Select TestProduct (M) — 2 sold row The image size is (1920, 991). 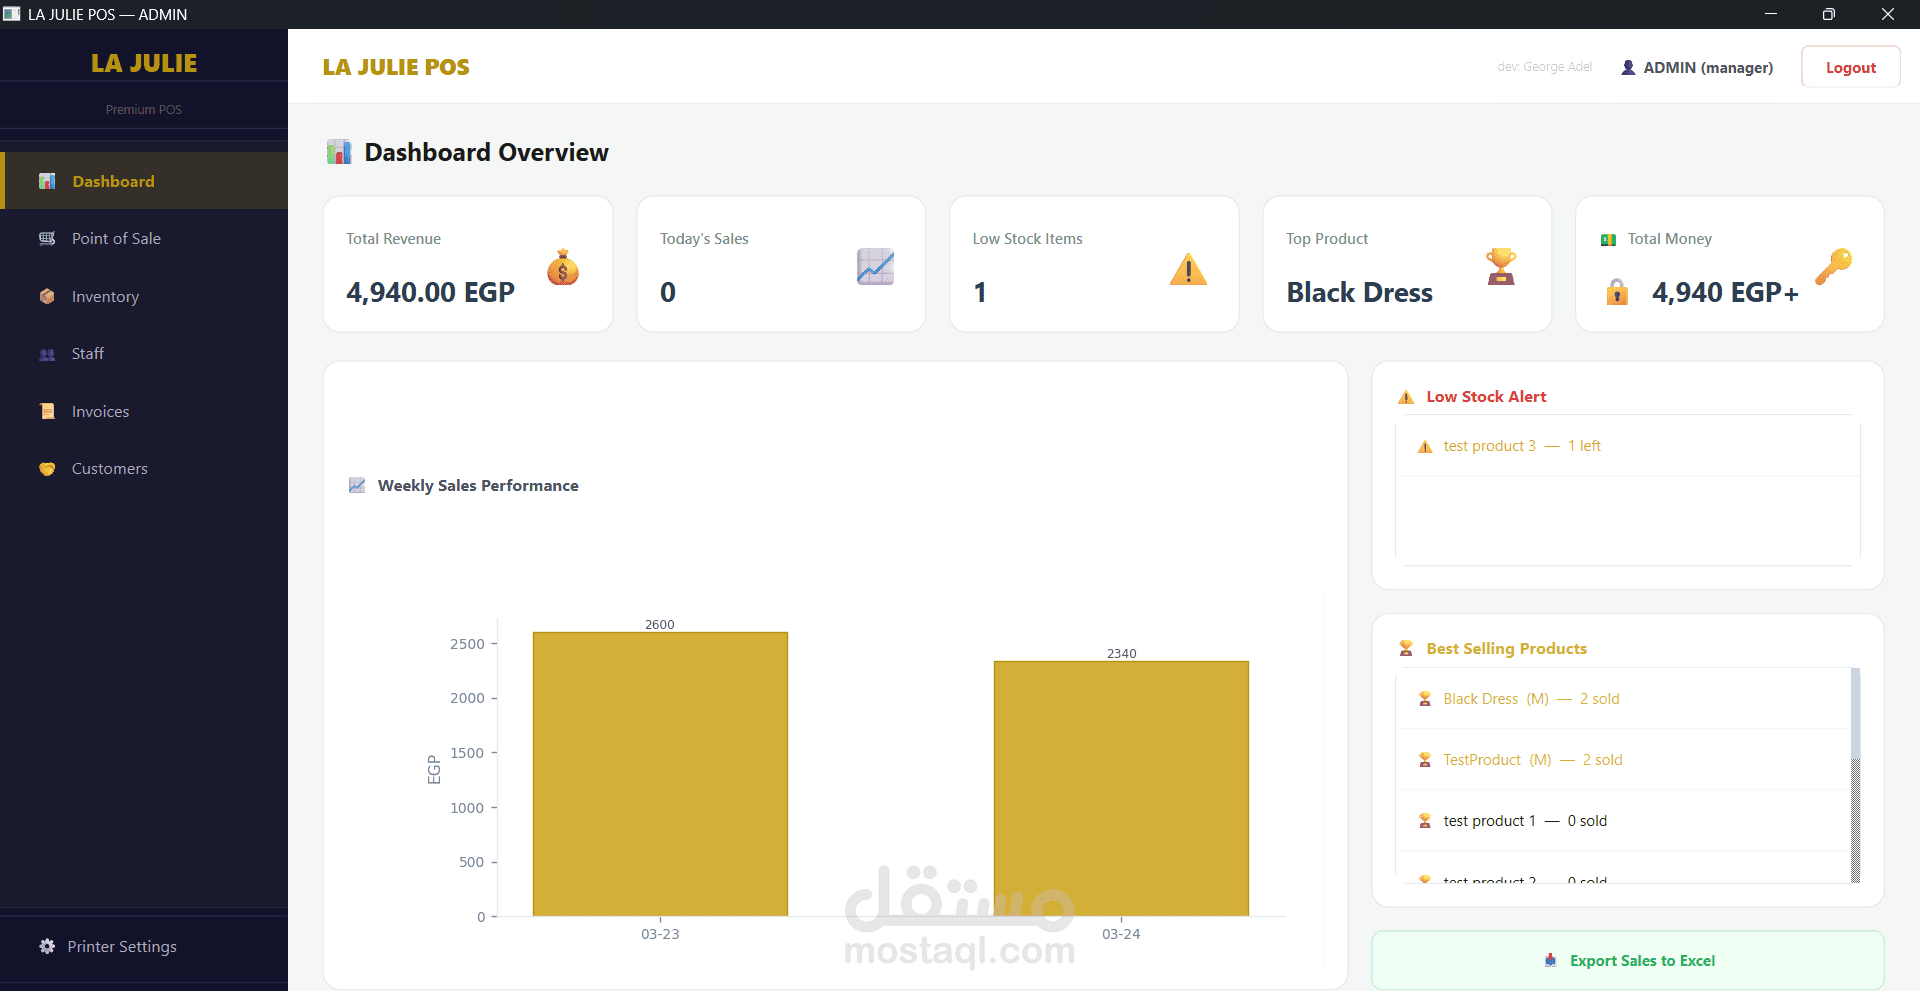1623,760
